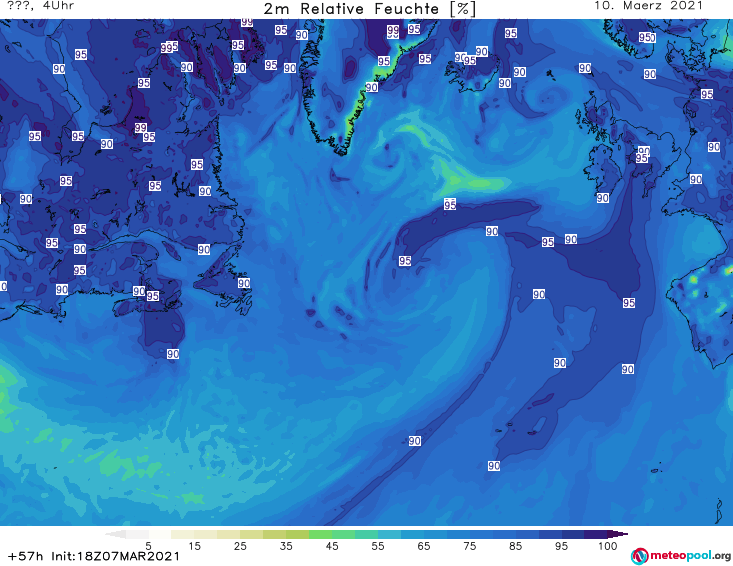Click the pale grey arrow tip starting the colorbar
The image size is (733, 566).
pos(115,534)
